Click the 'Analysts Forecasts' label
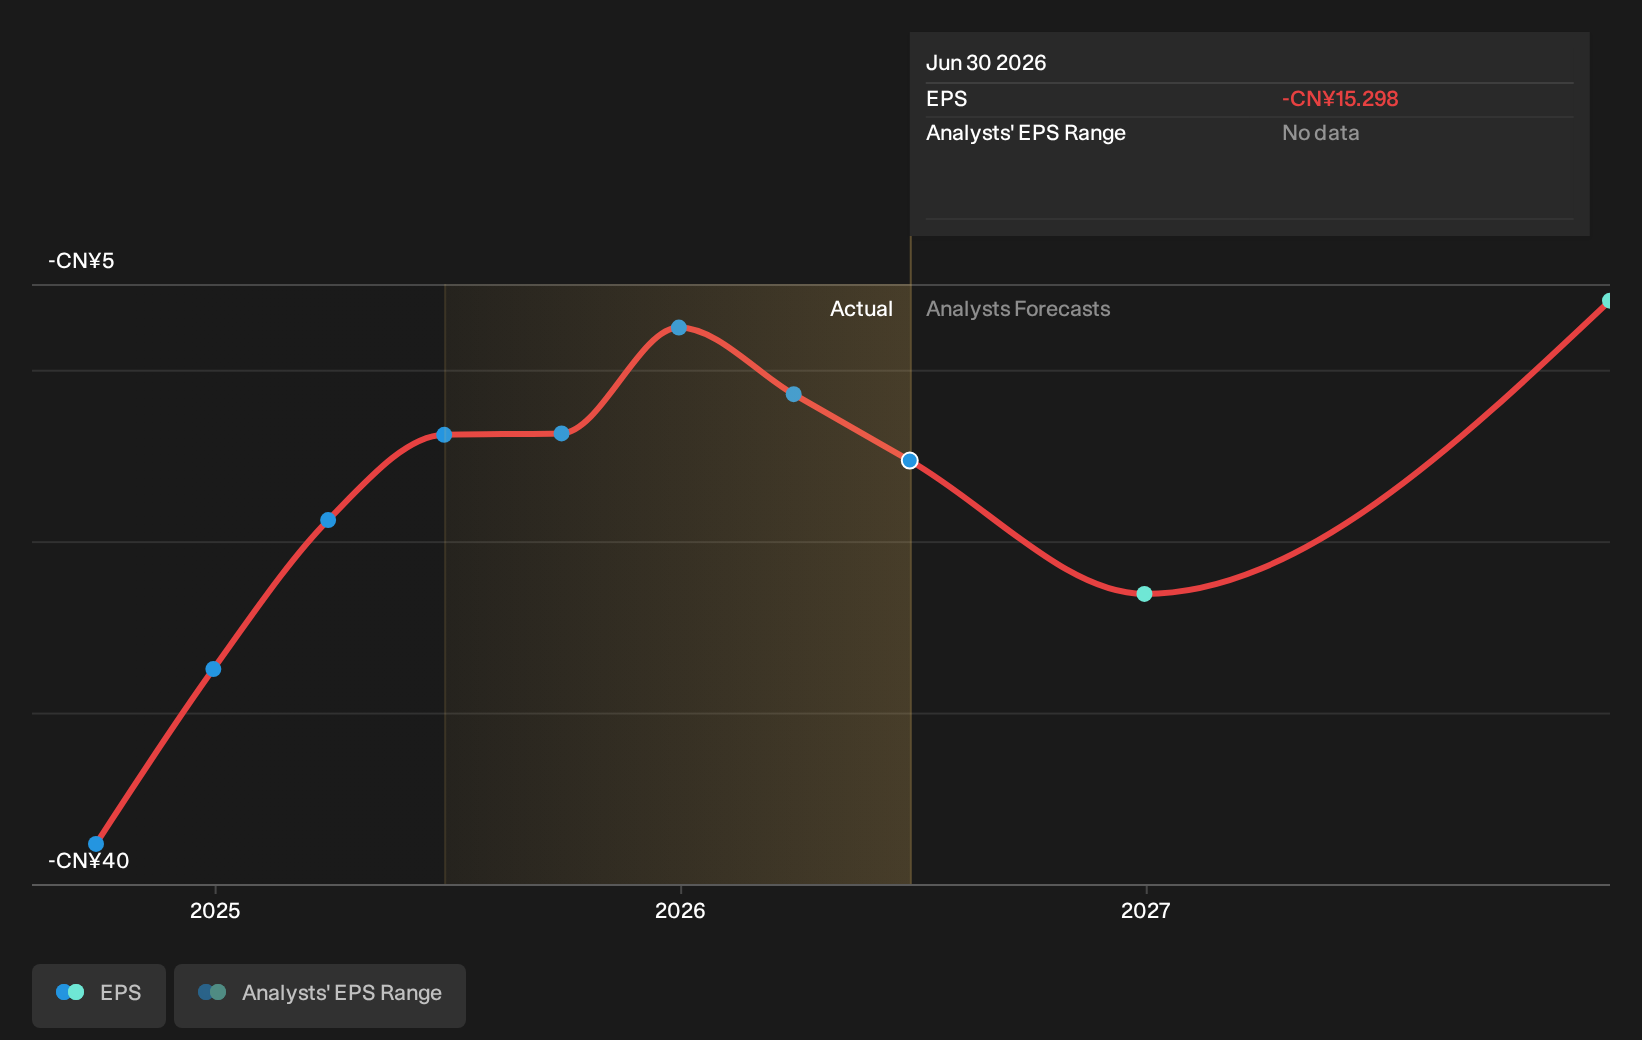The width and height of the screenshot is (1642, 1040). click(1018, 309)
